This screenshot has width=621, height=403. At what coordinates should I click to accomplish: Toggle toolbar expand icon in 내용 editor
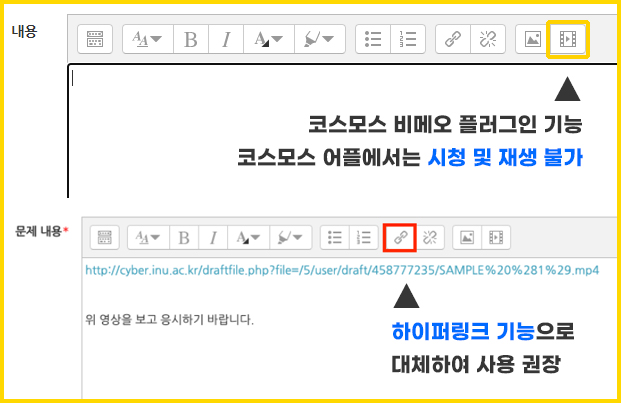95,39
